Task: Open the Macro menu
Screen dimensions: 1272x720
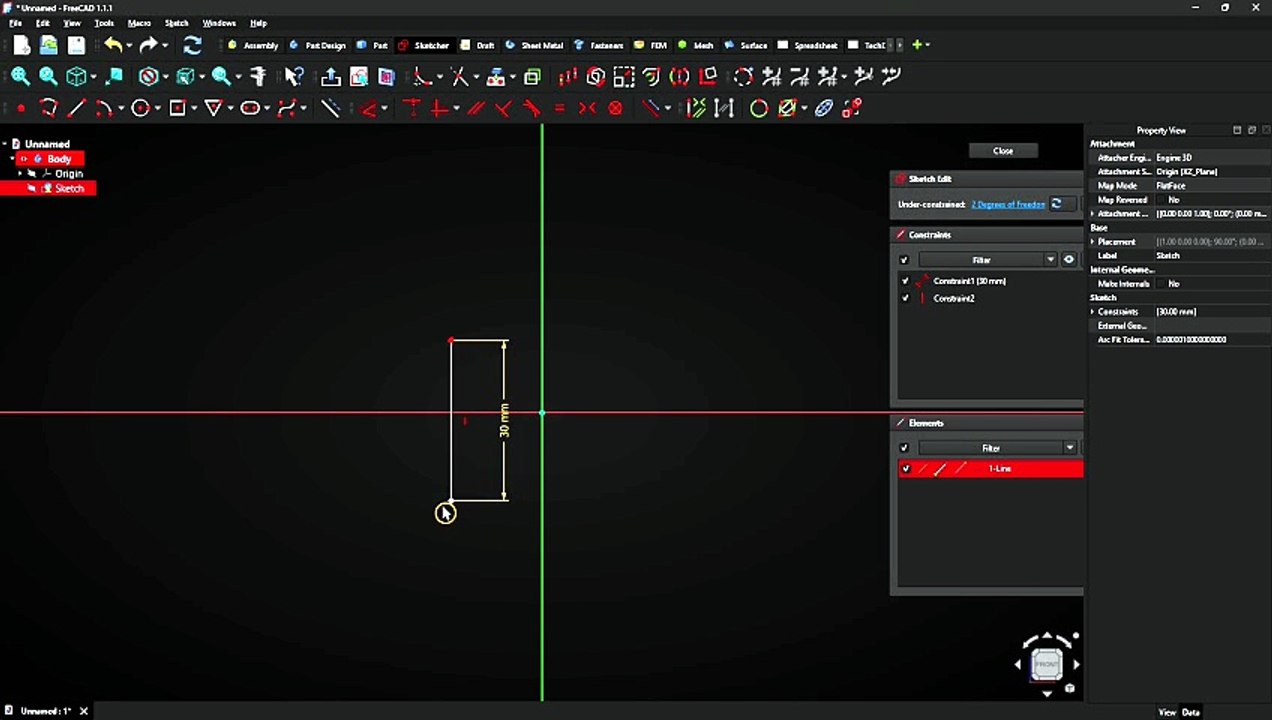Action: [139, 23]
